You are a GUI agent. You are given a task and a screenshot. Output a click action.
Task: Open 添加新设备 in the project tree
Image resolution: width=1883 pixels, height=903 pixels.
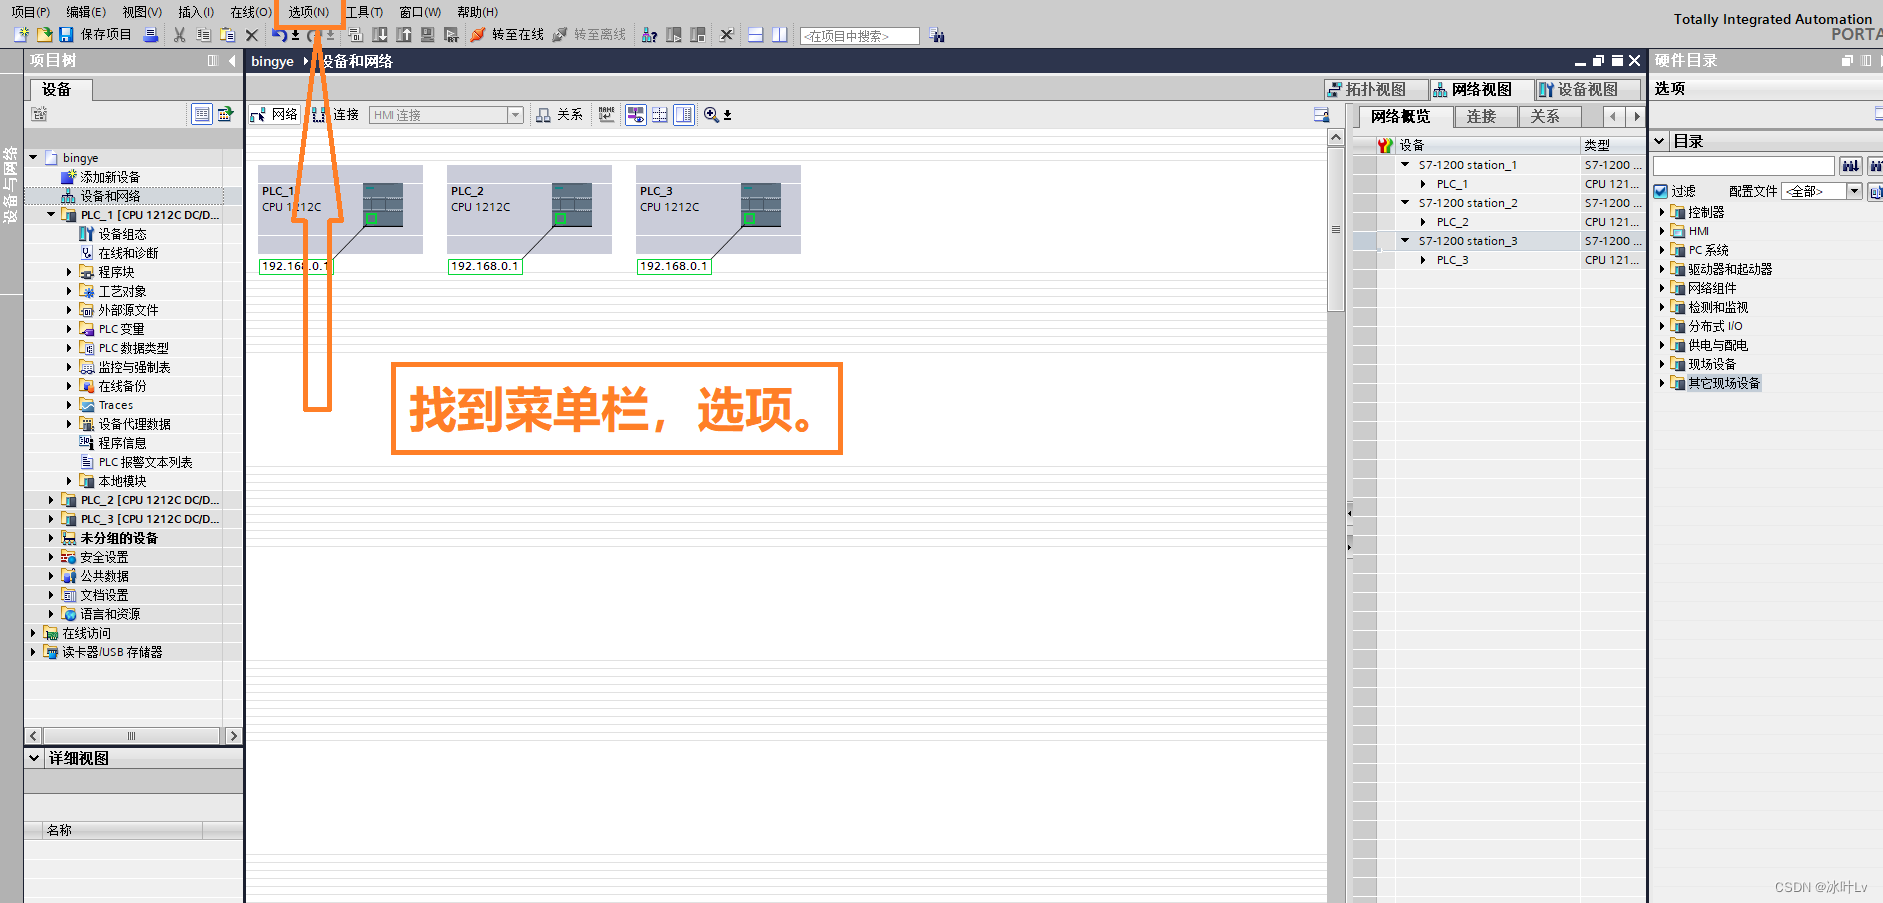pyautogui.click(x=110, y=176)
